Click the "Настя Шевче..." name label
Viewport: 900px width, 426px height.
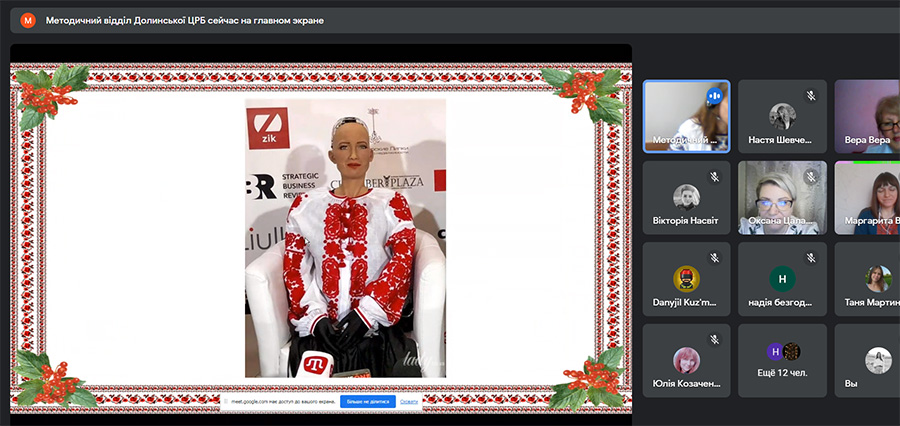pyautogui.click(x=779, y=140)
